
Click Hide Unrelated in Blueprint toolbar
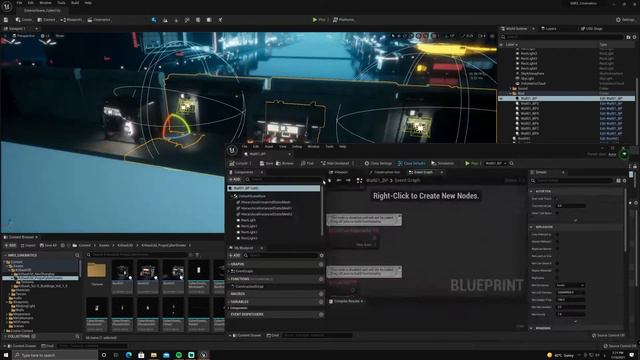pyautogui.click(x=336, y=163)
